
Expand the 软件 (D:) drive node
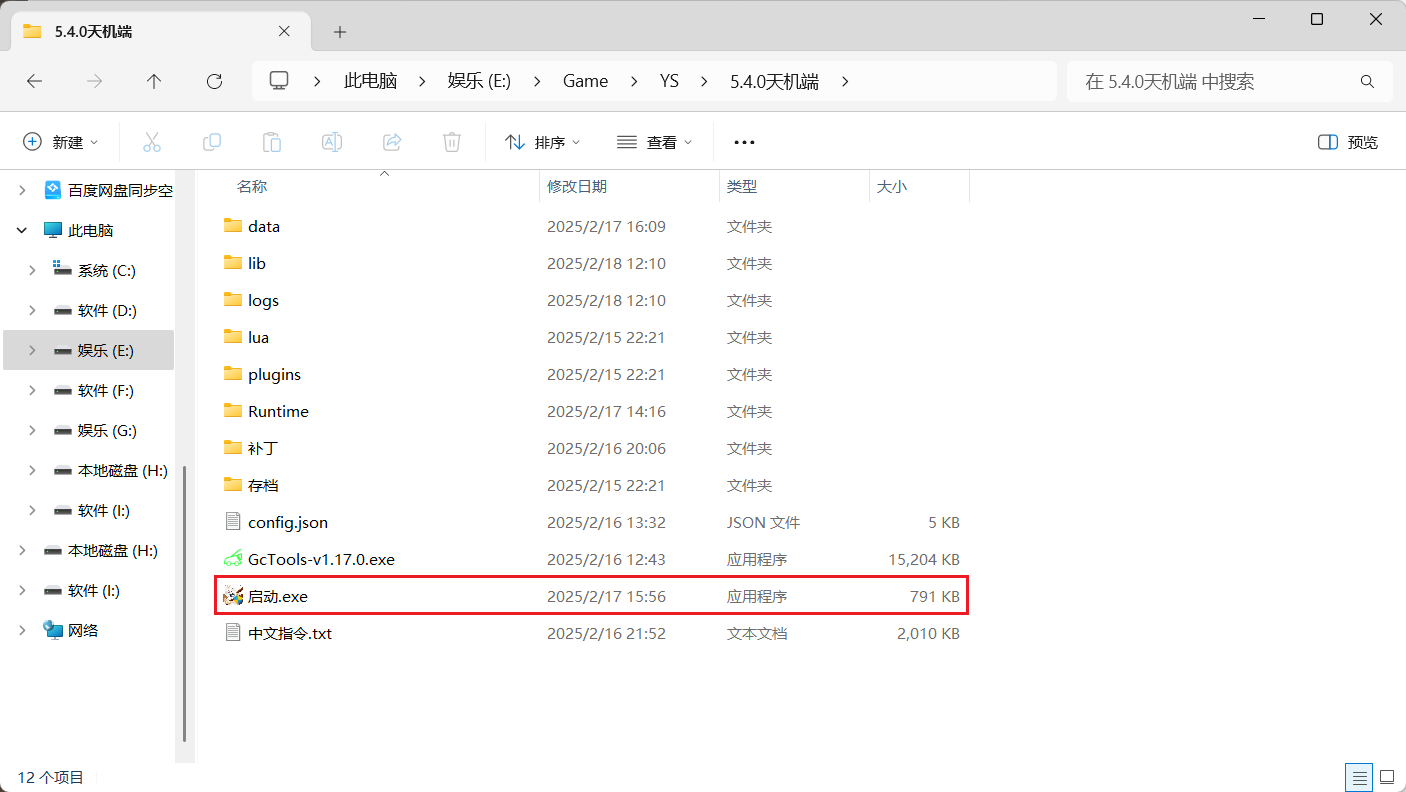[x=32, y=310]
